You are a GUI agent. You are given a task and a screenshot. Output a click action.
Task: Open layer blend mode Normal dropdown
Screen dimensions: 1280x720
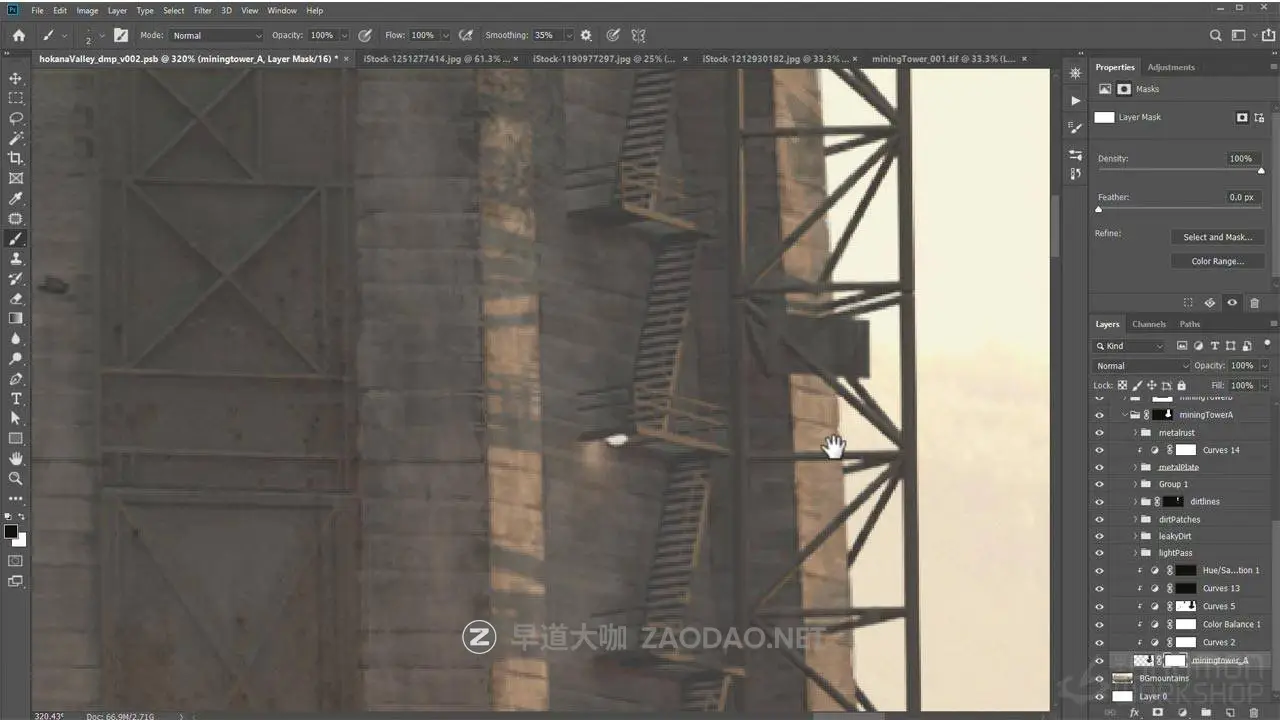click(1142, 366)
